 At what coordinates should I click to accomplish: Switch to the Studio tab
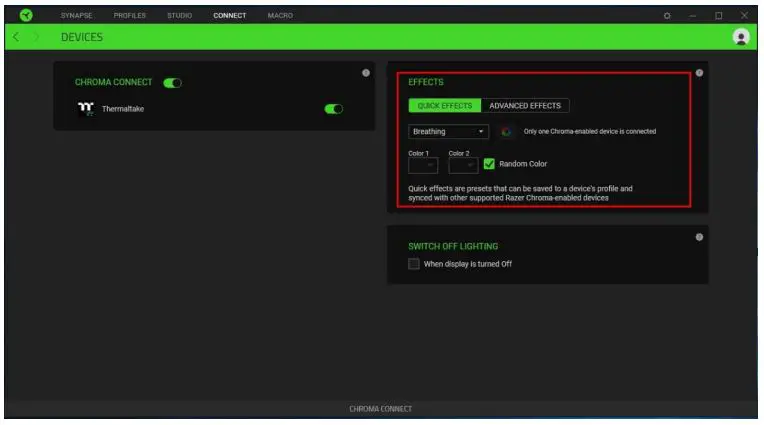click(x=179, y=16)
